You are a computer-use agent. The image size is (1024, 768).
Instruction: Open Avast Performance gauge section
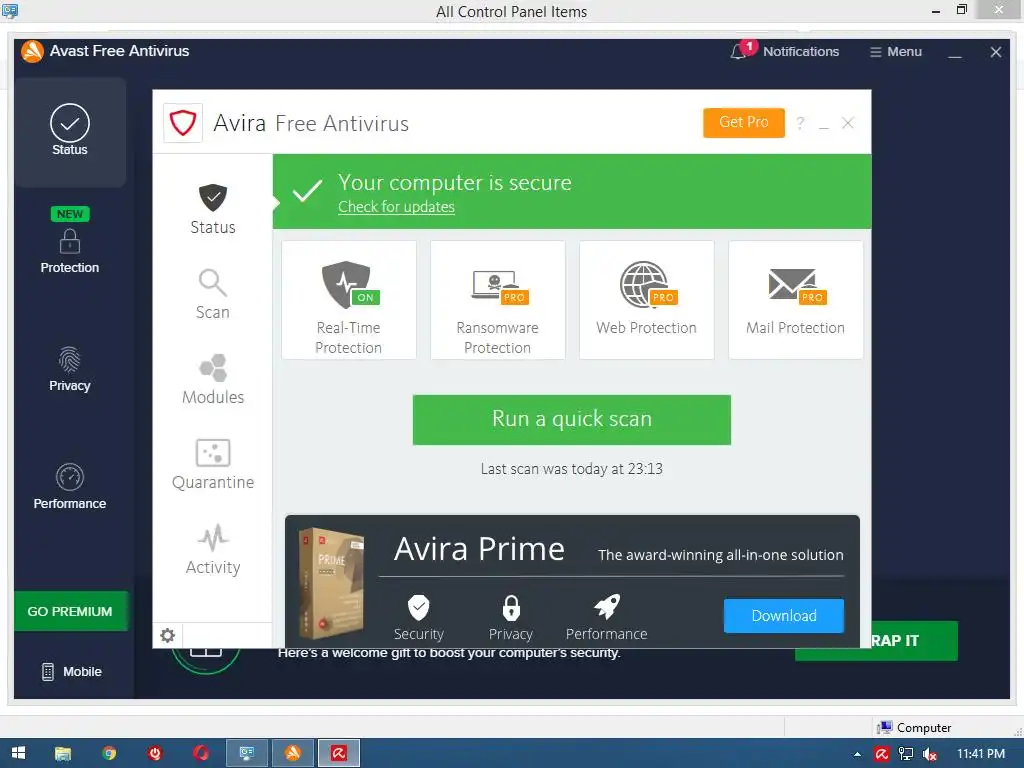pos(70,487)
